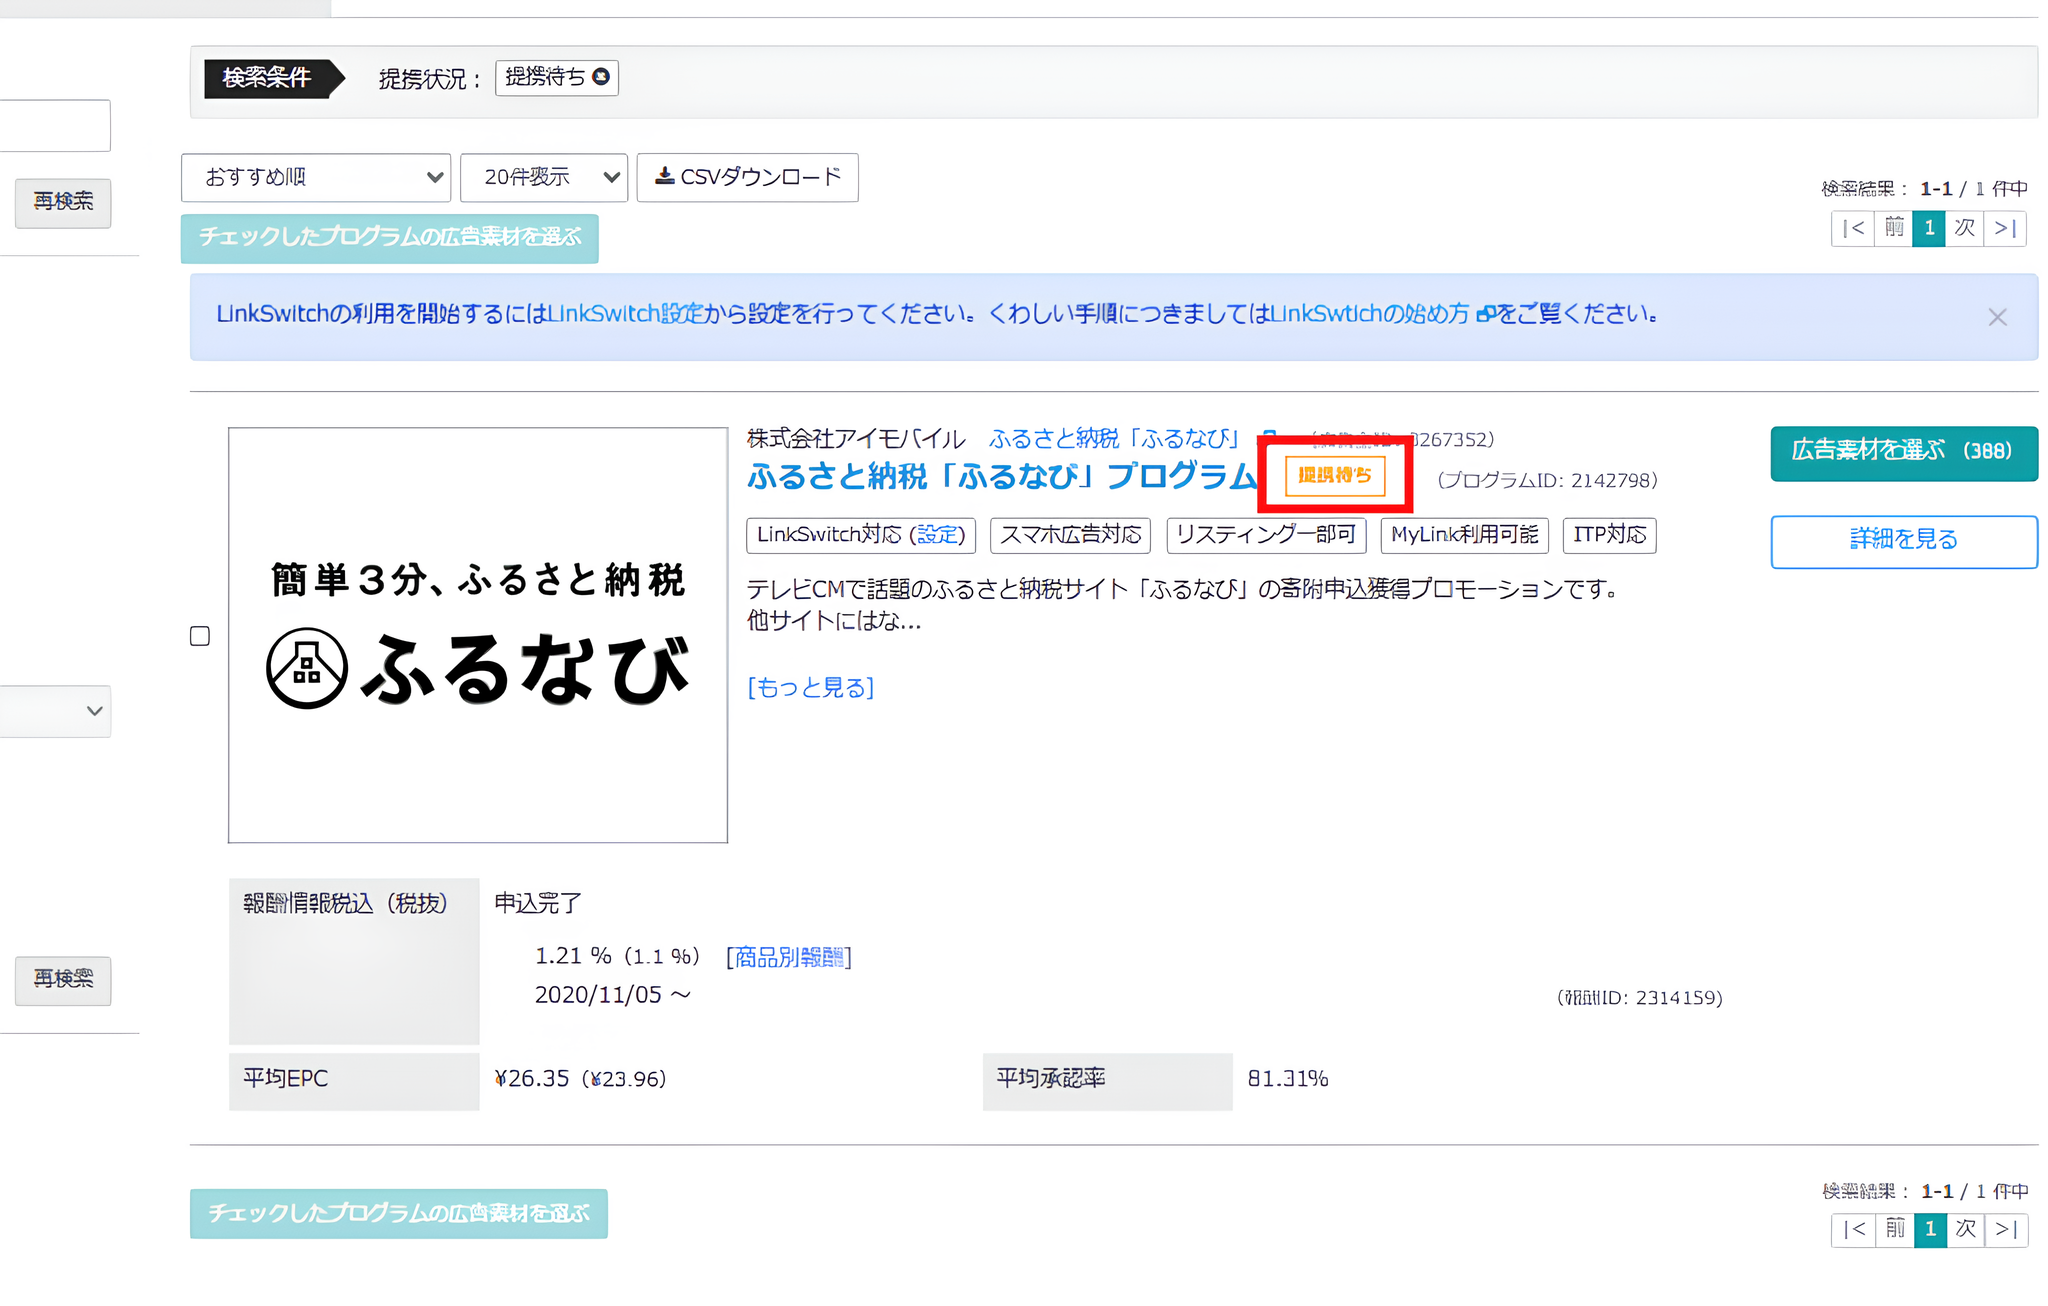Click 広告素材を選ぶ (388) button
This screenshot has width=2048, height=1306.
tap(1903, 452)
